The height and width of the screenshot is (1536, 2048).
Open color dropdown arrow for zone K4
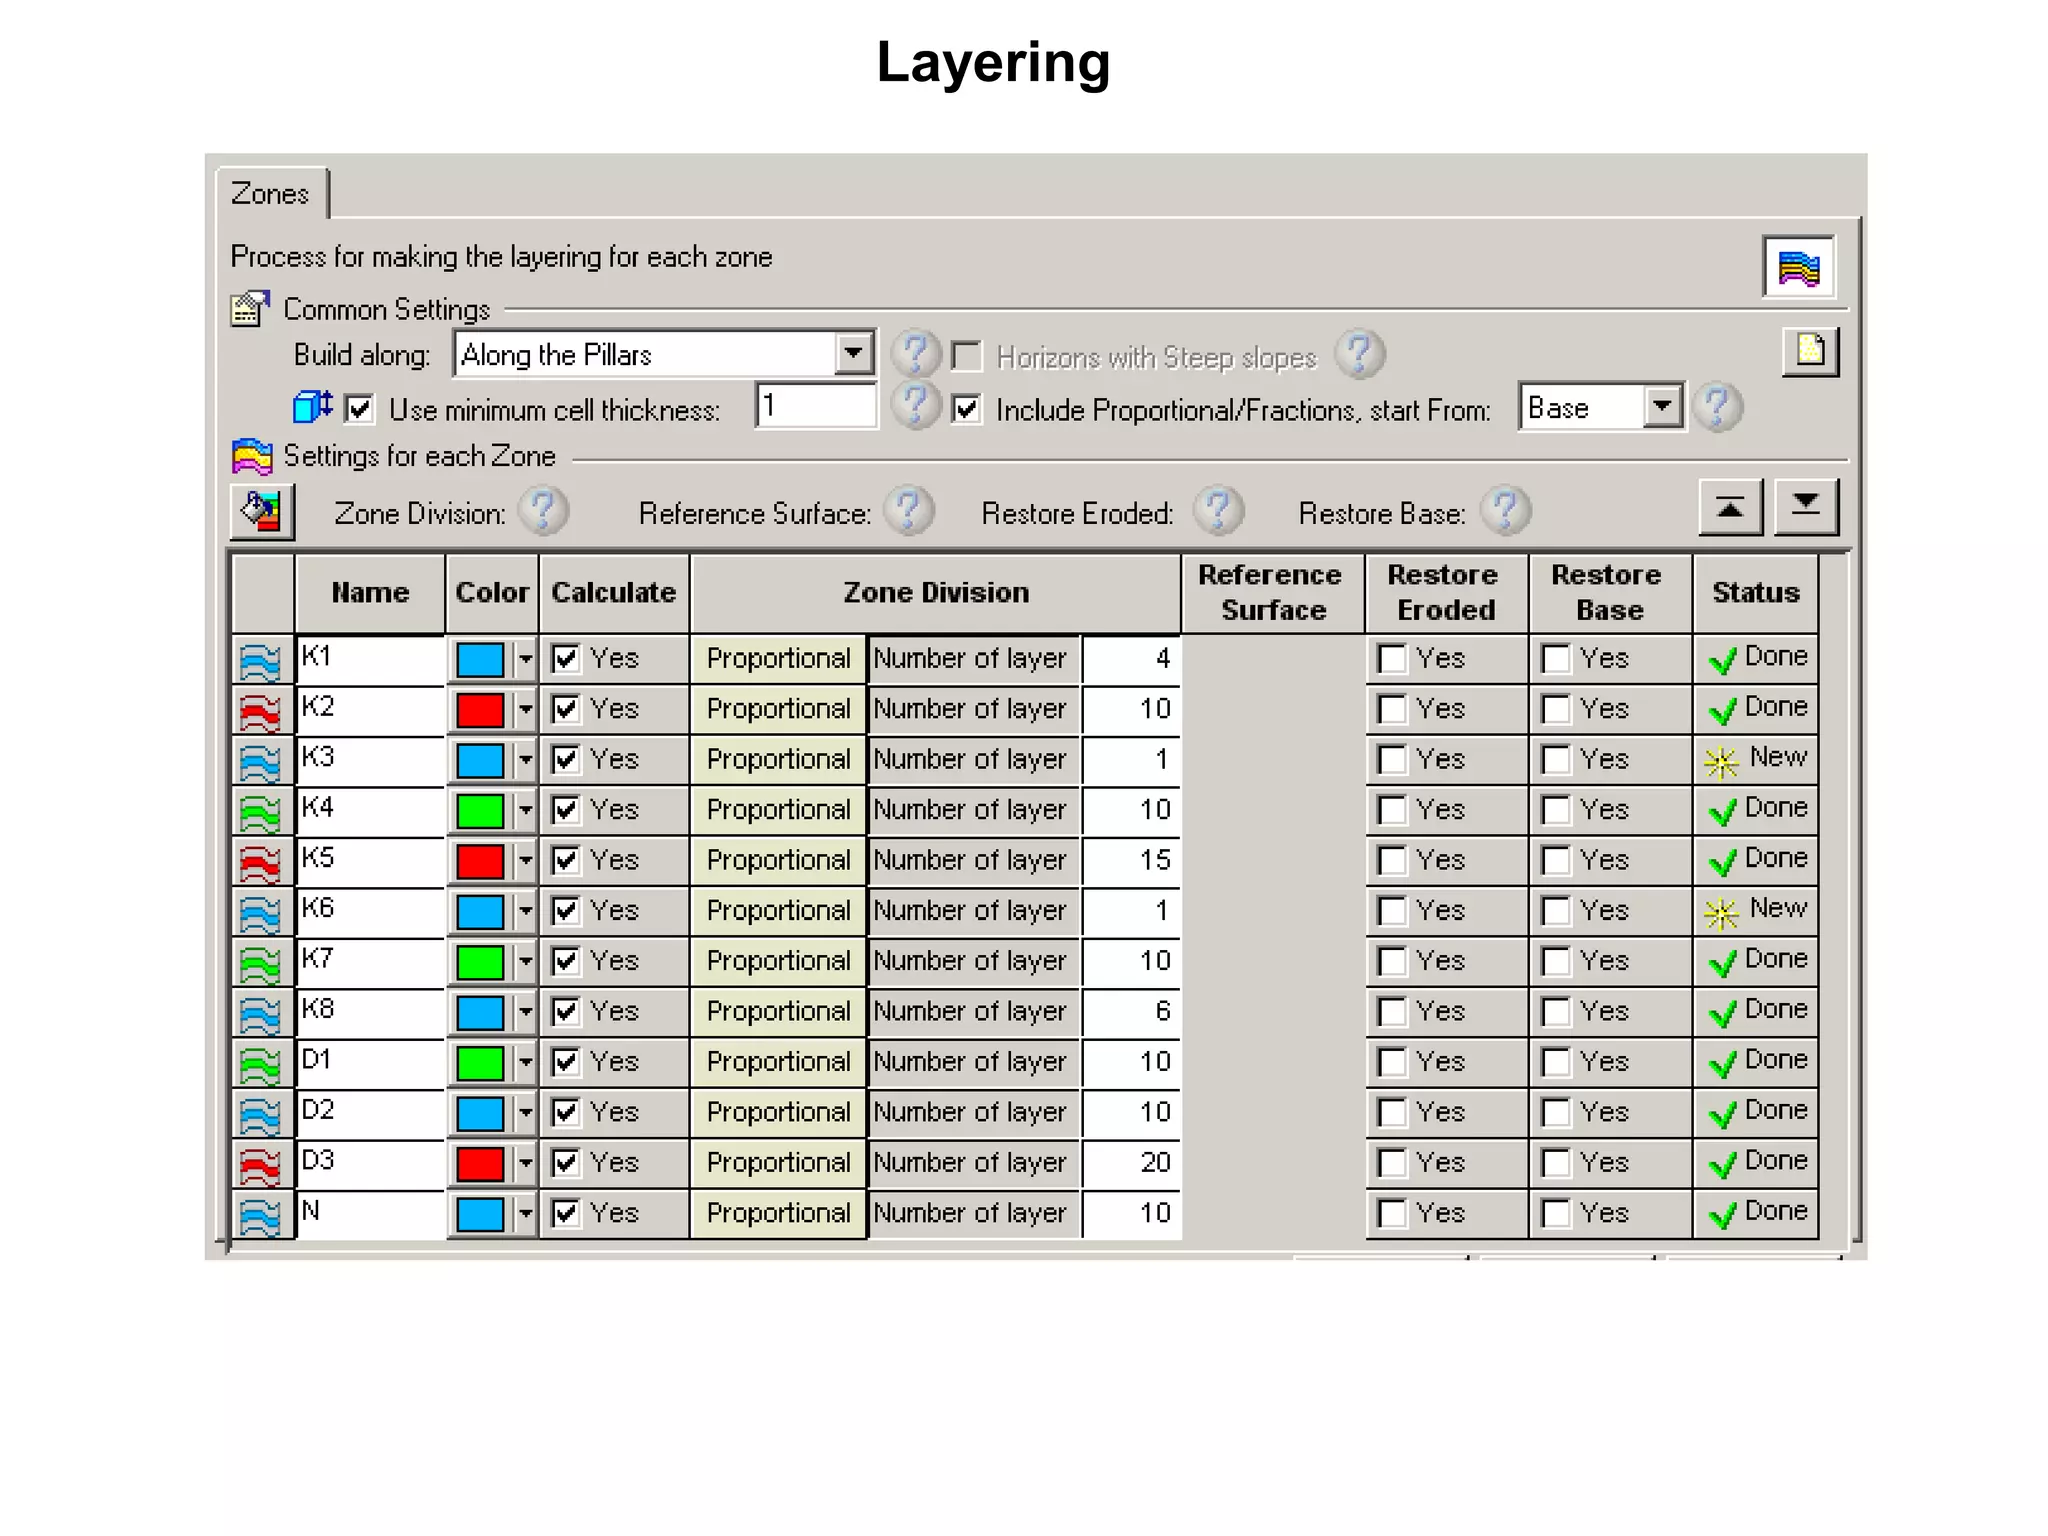click(525, 810)
